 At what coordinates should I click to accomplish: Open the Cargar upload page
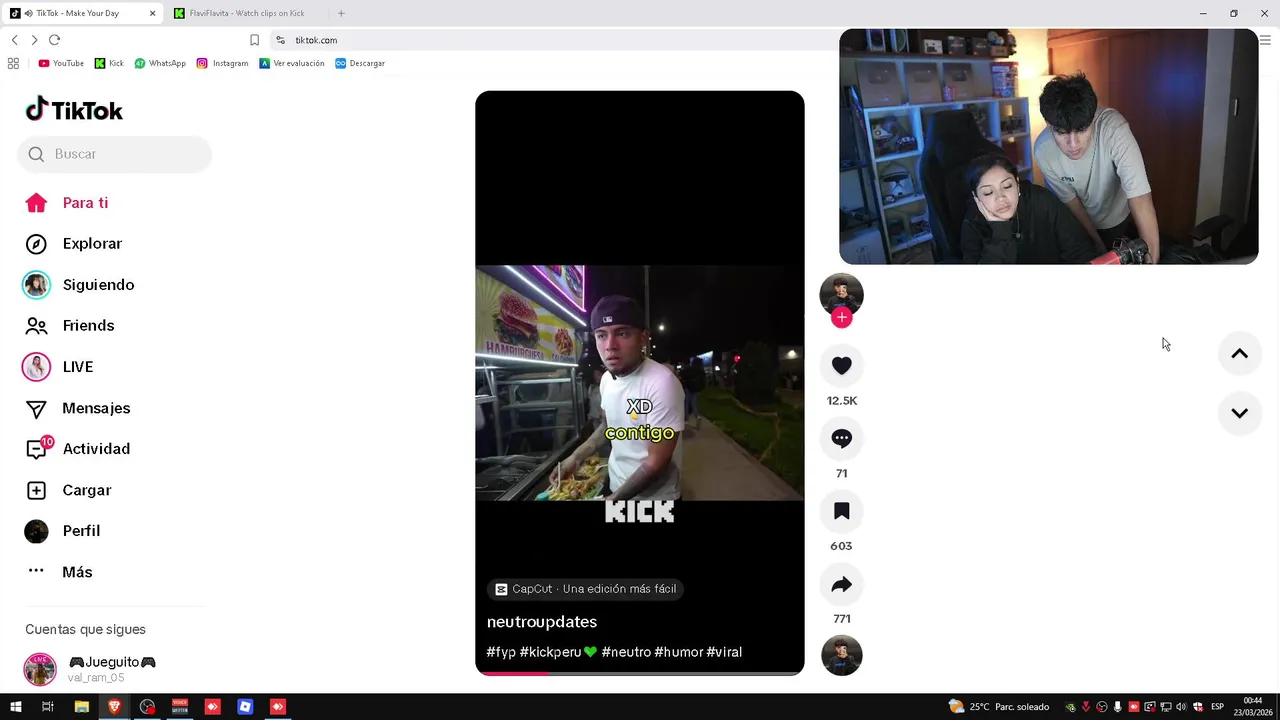click(68, 490)
